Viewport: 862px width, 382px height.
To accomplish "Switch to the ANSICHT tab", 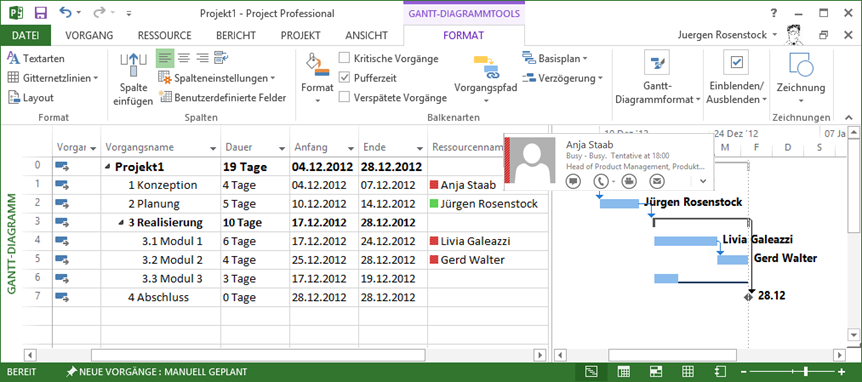I will 366,36.
